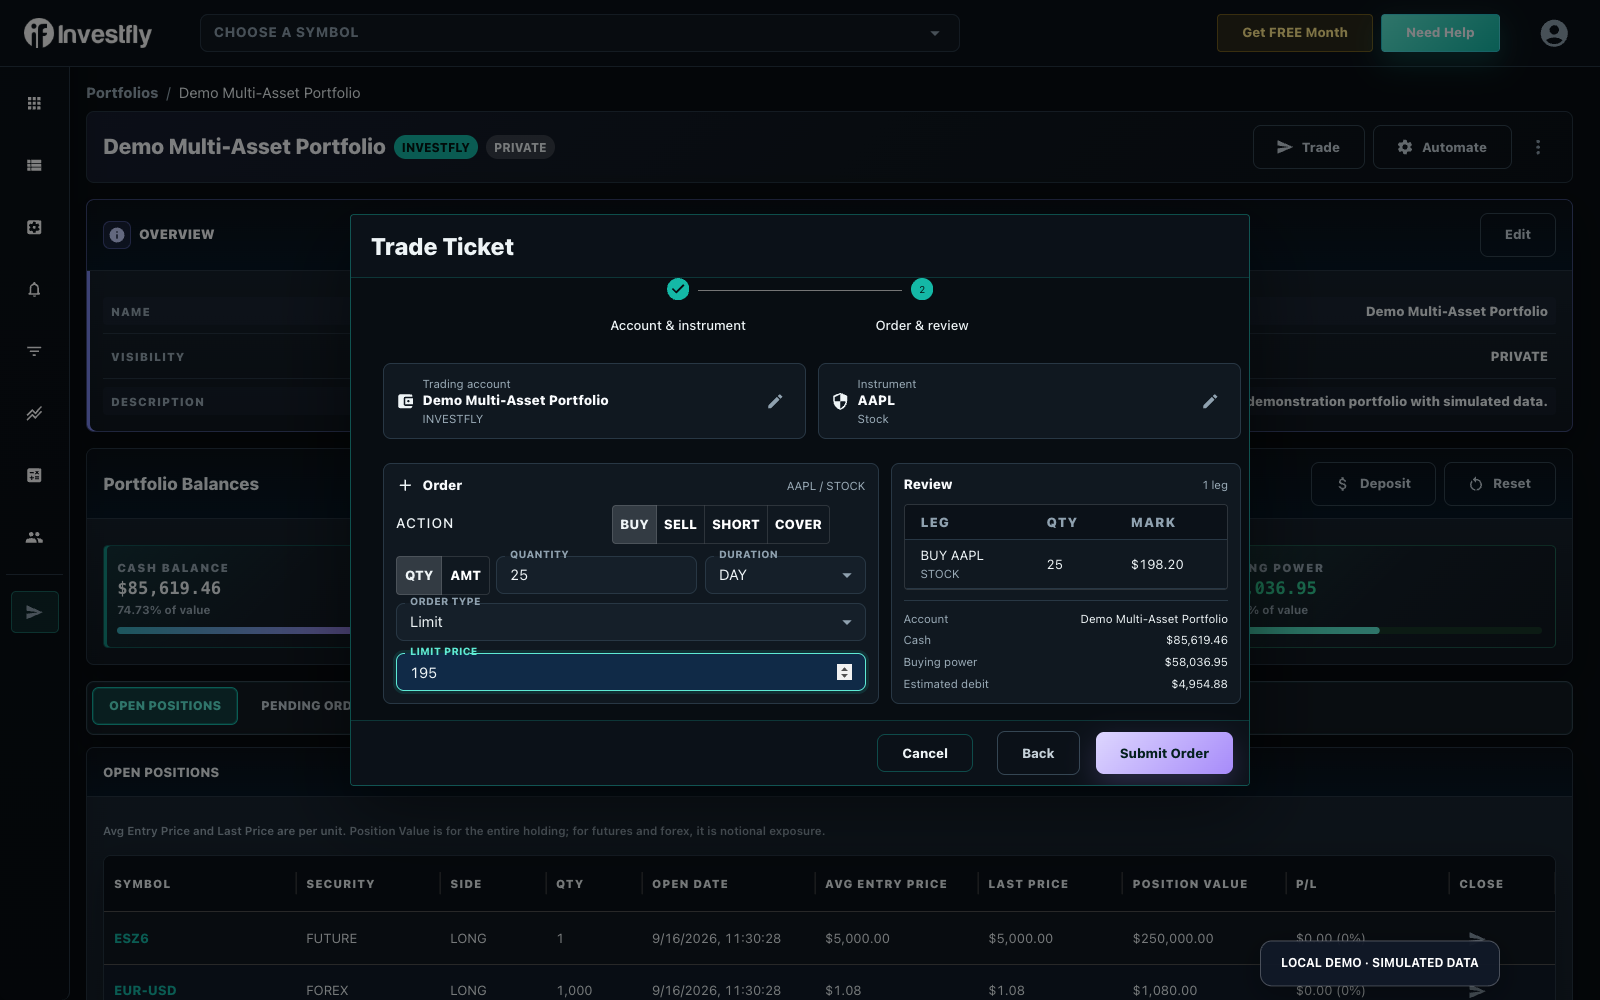1600x1000 pixels.
Task: Open the Order Type Limit dropdown
Action: coord(631,622)
